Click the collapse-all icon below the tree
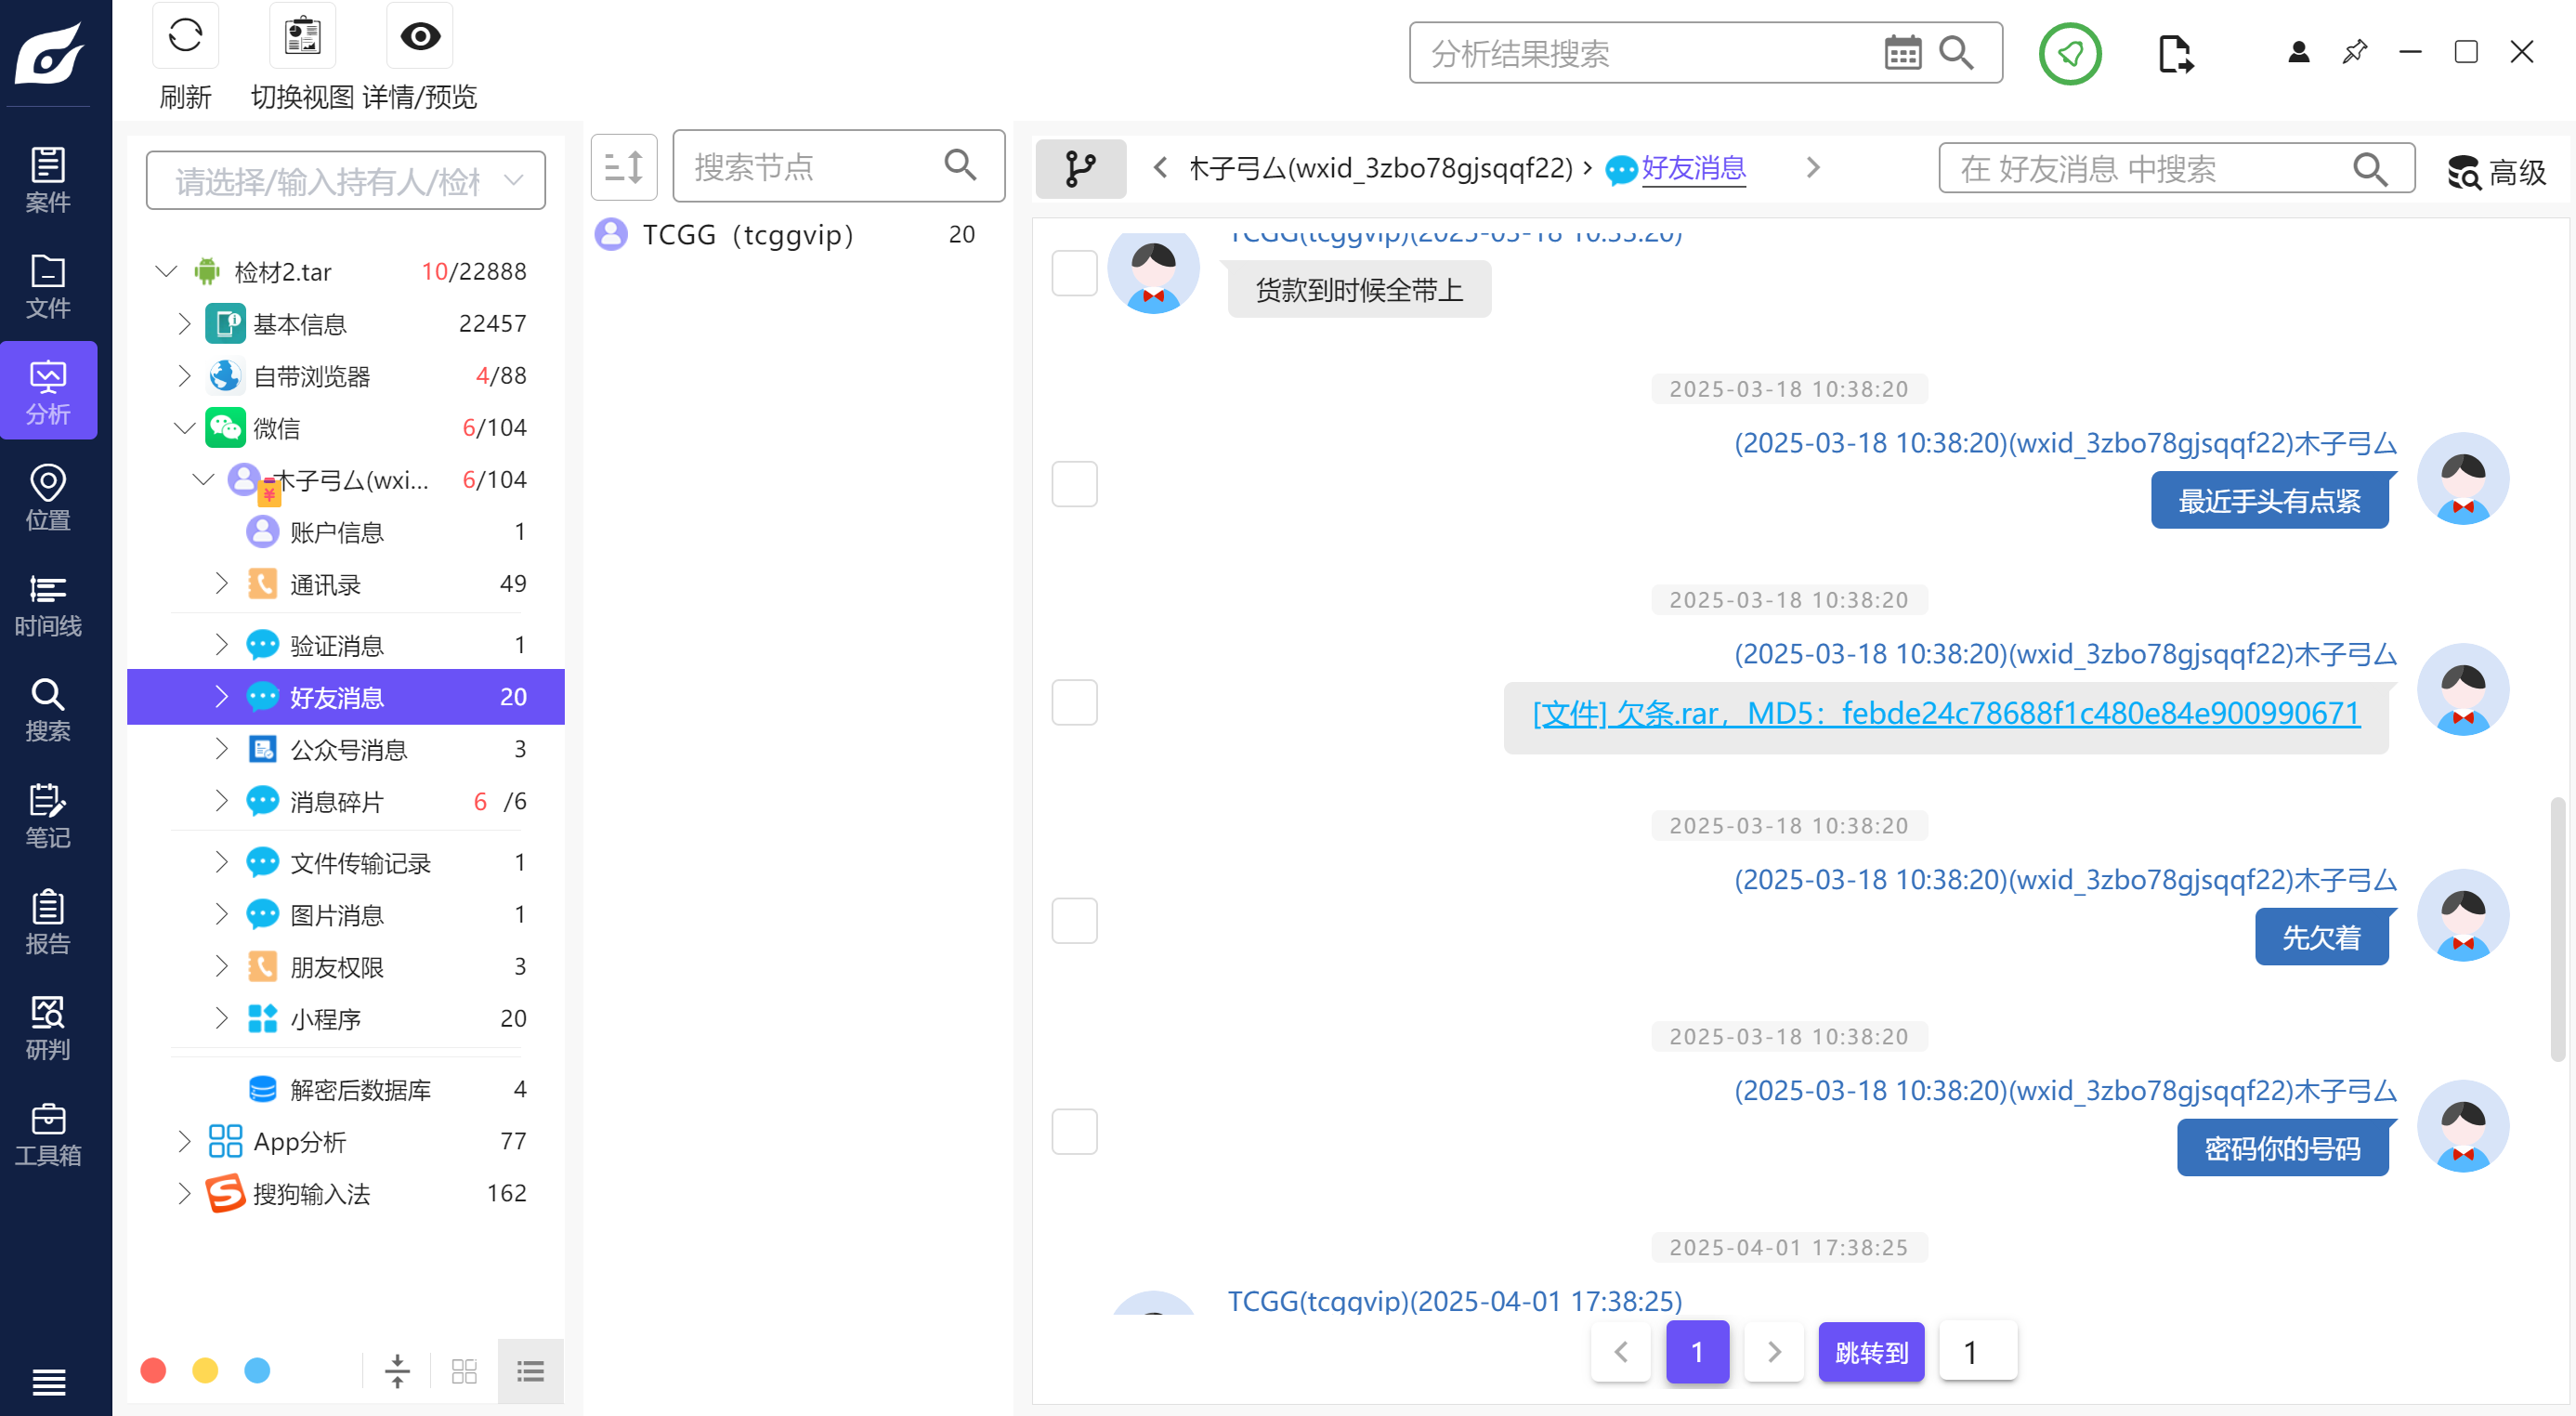The image size is (2576, 1416). (397, 1370)
